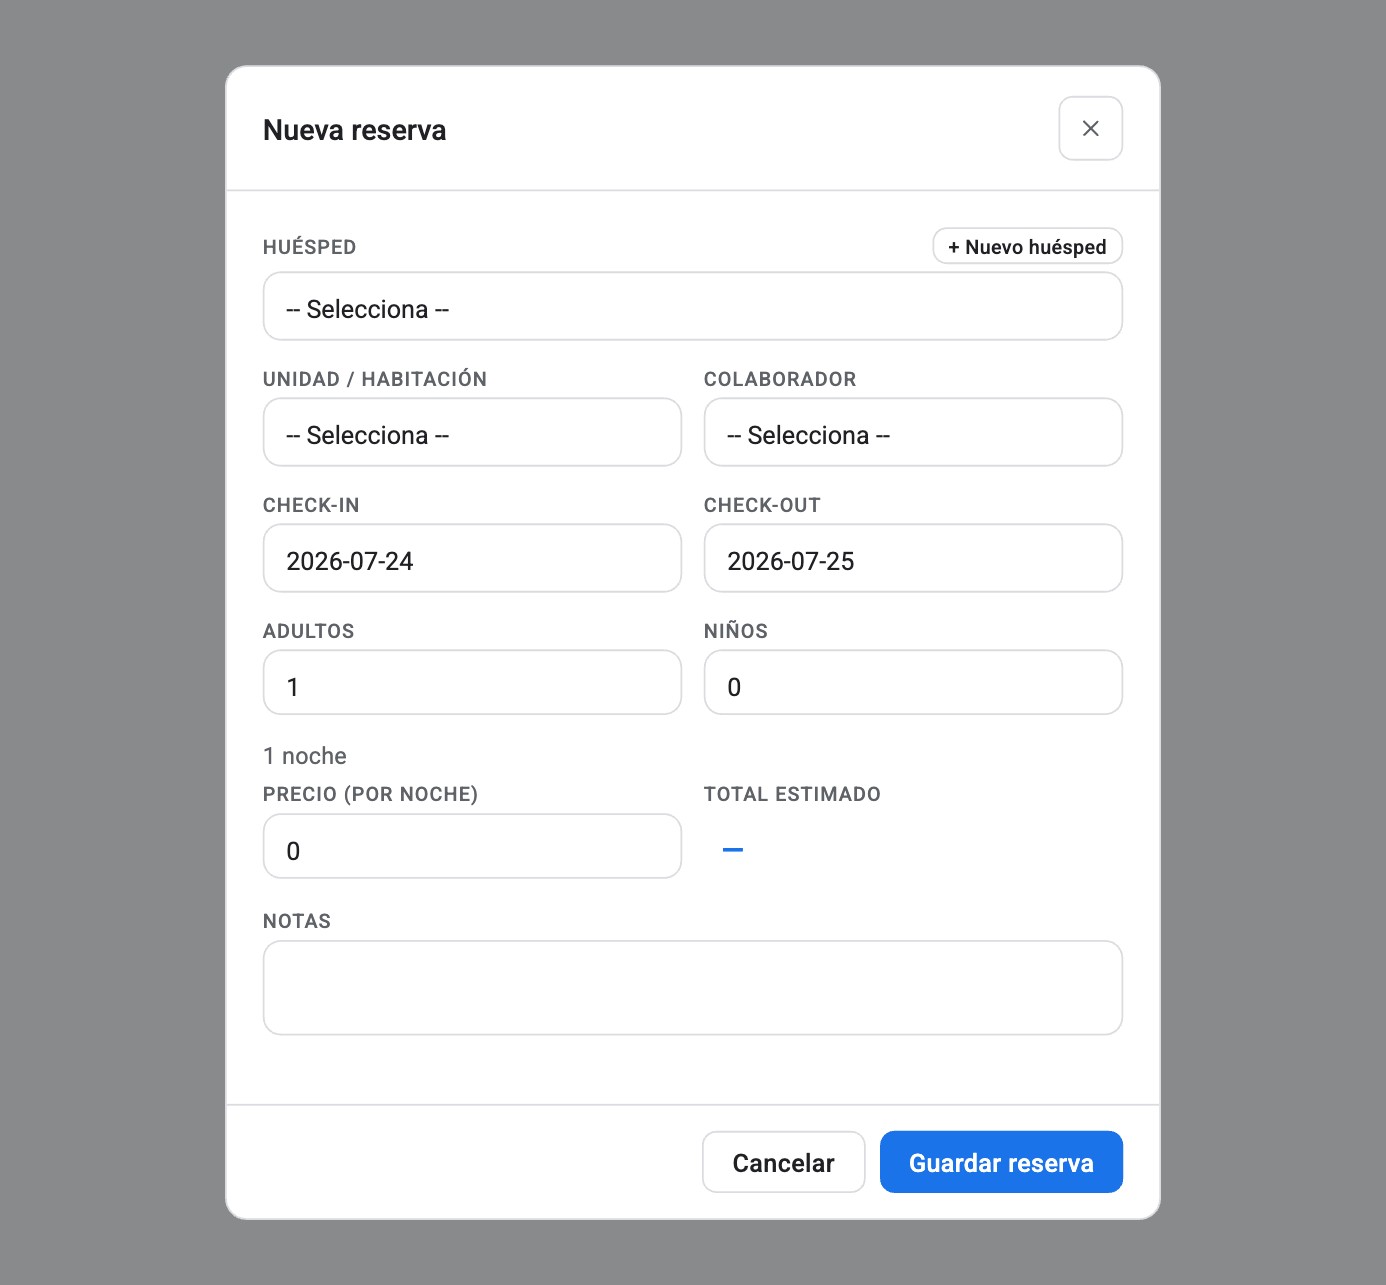Click Guardar reserva to save
Viewport: 1386px width, 1285px height.
coord(1001,1162)
